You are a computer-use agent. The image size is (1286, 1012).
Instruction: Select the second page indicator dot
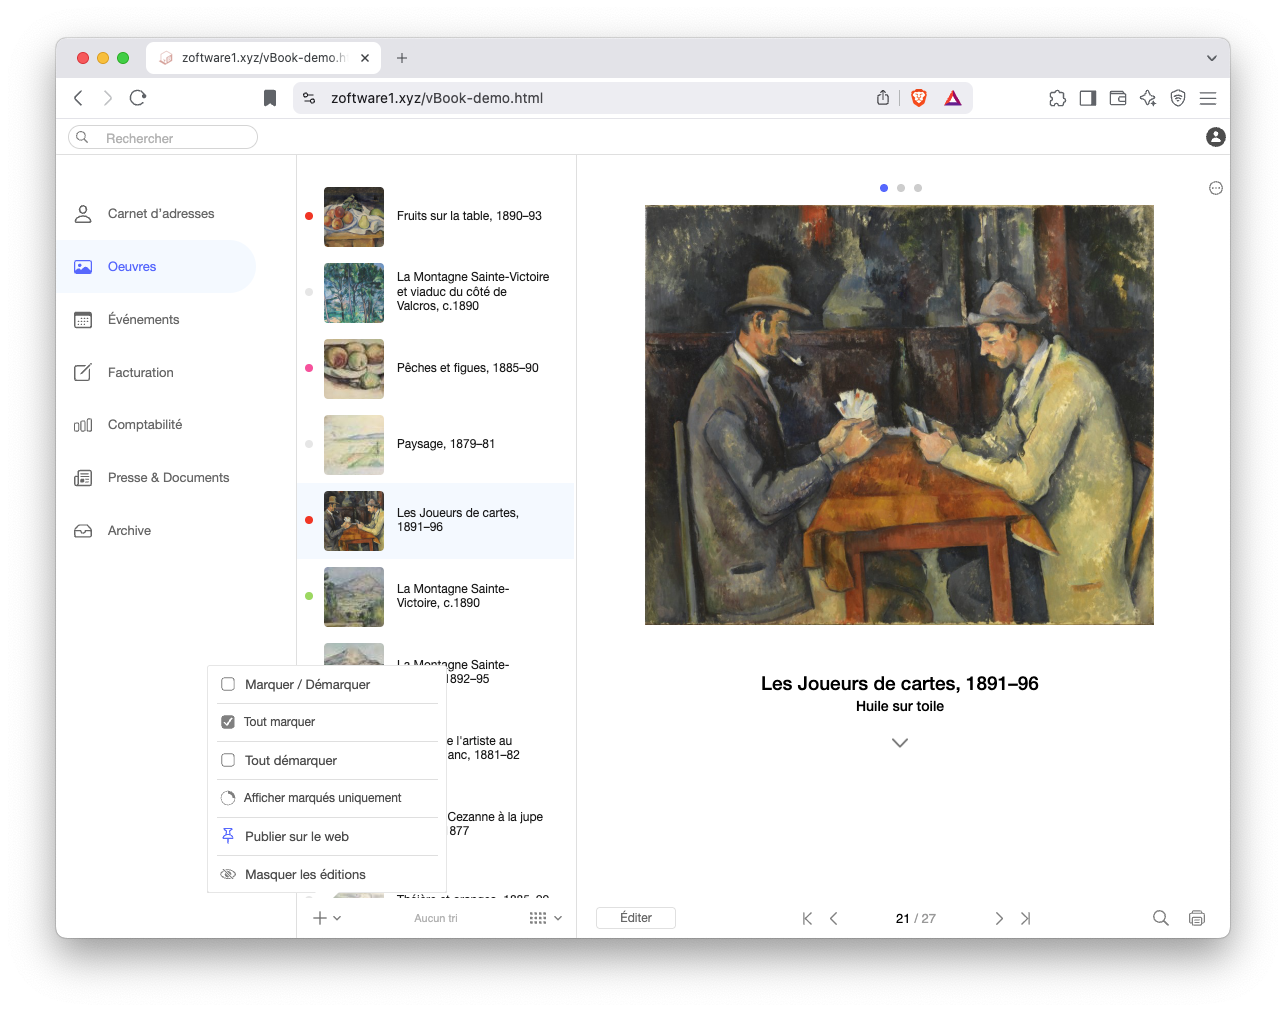(x=900, y=187)
